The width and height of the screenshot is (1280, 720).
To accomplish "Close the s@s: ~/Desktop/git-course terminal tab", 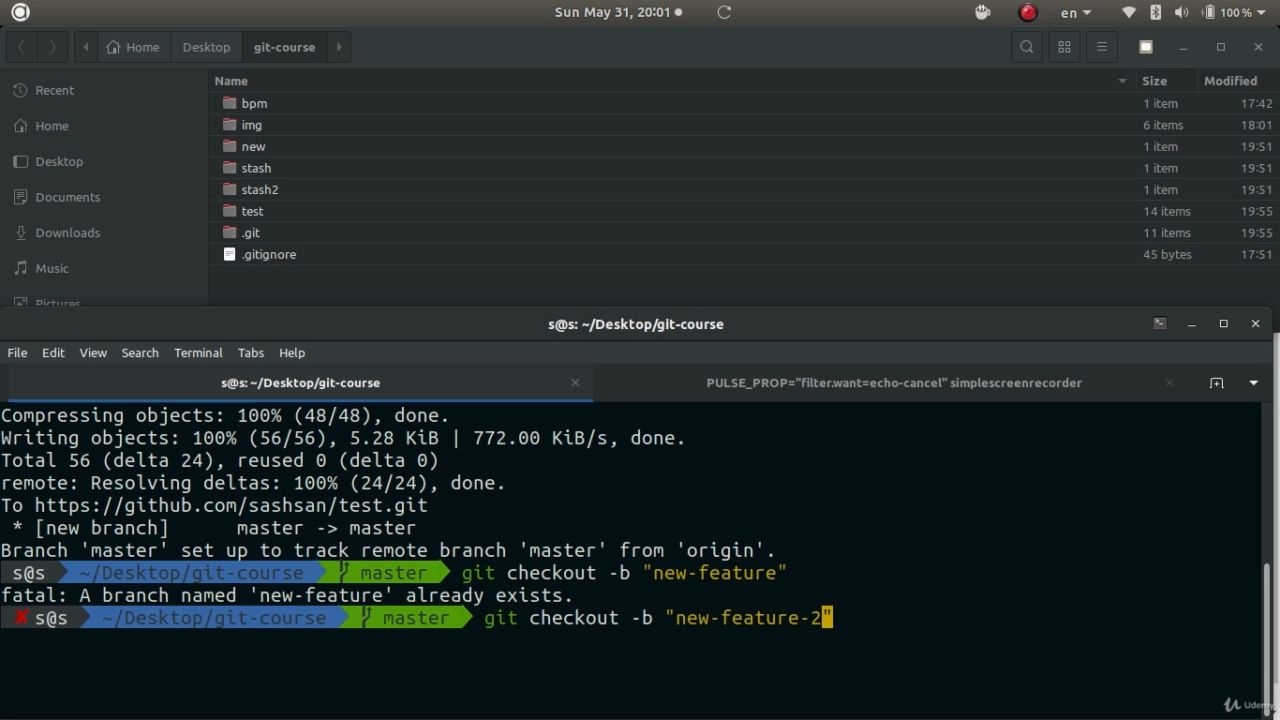I will click(575, 382).
